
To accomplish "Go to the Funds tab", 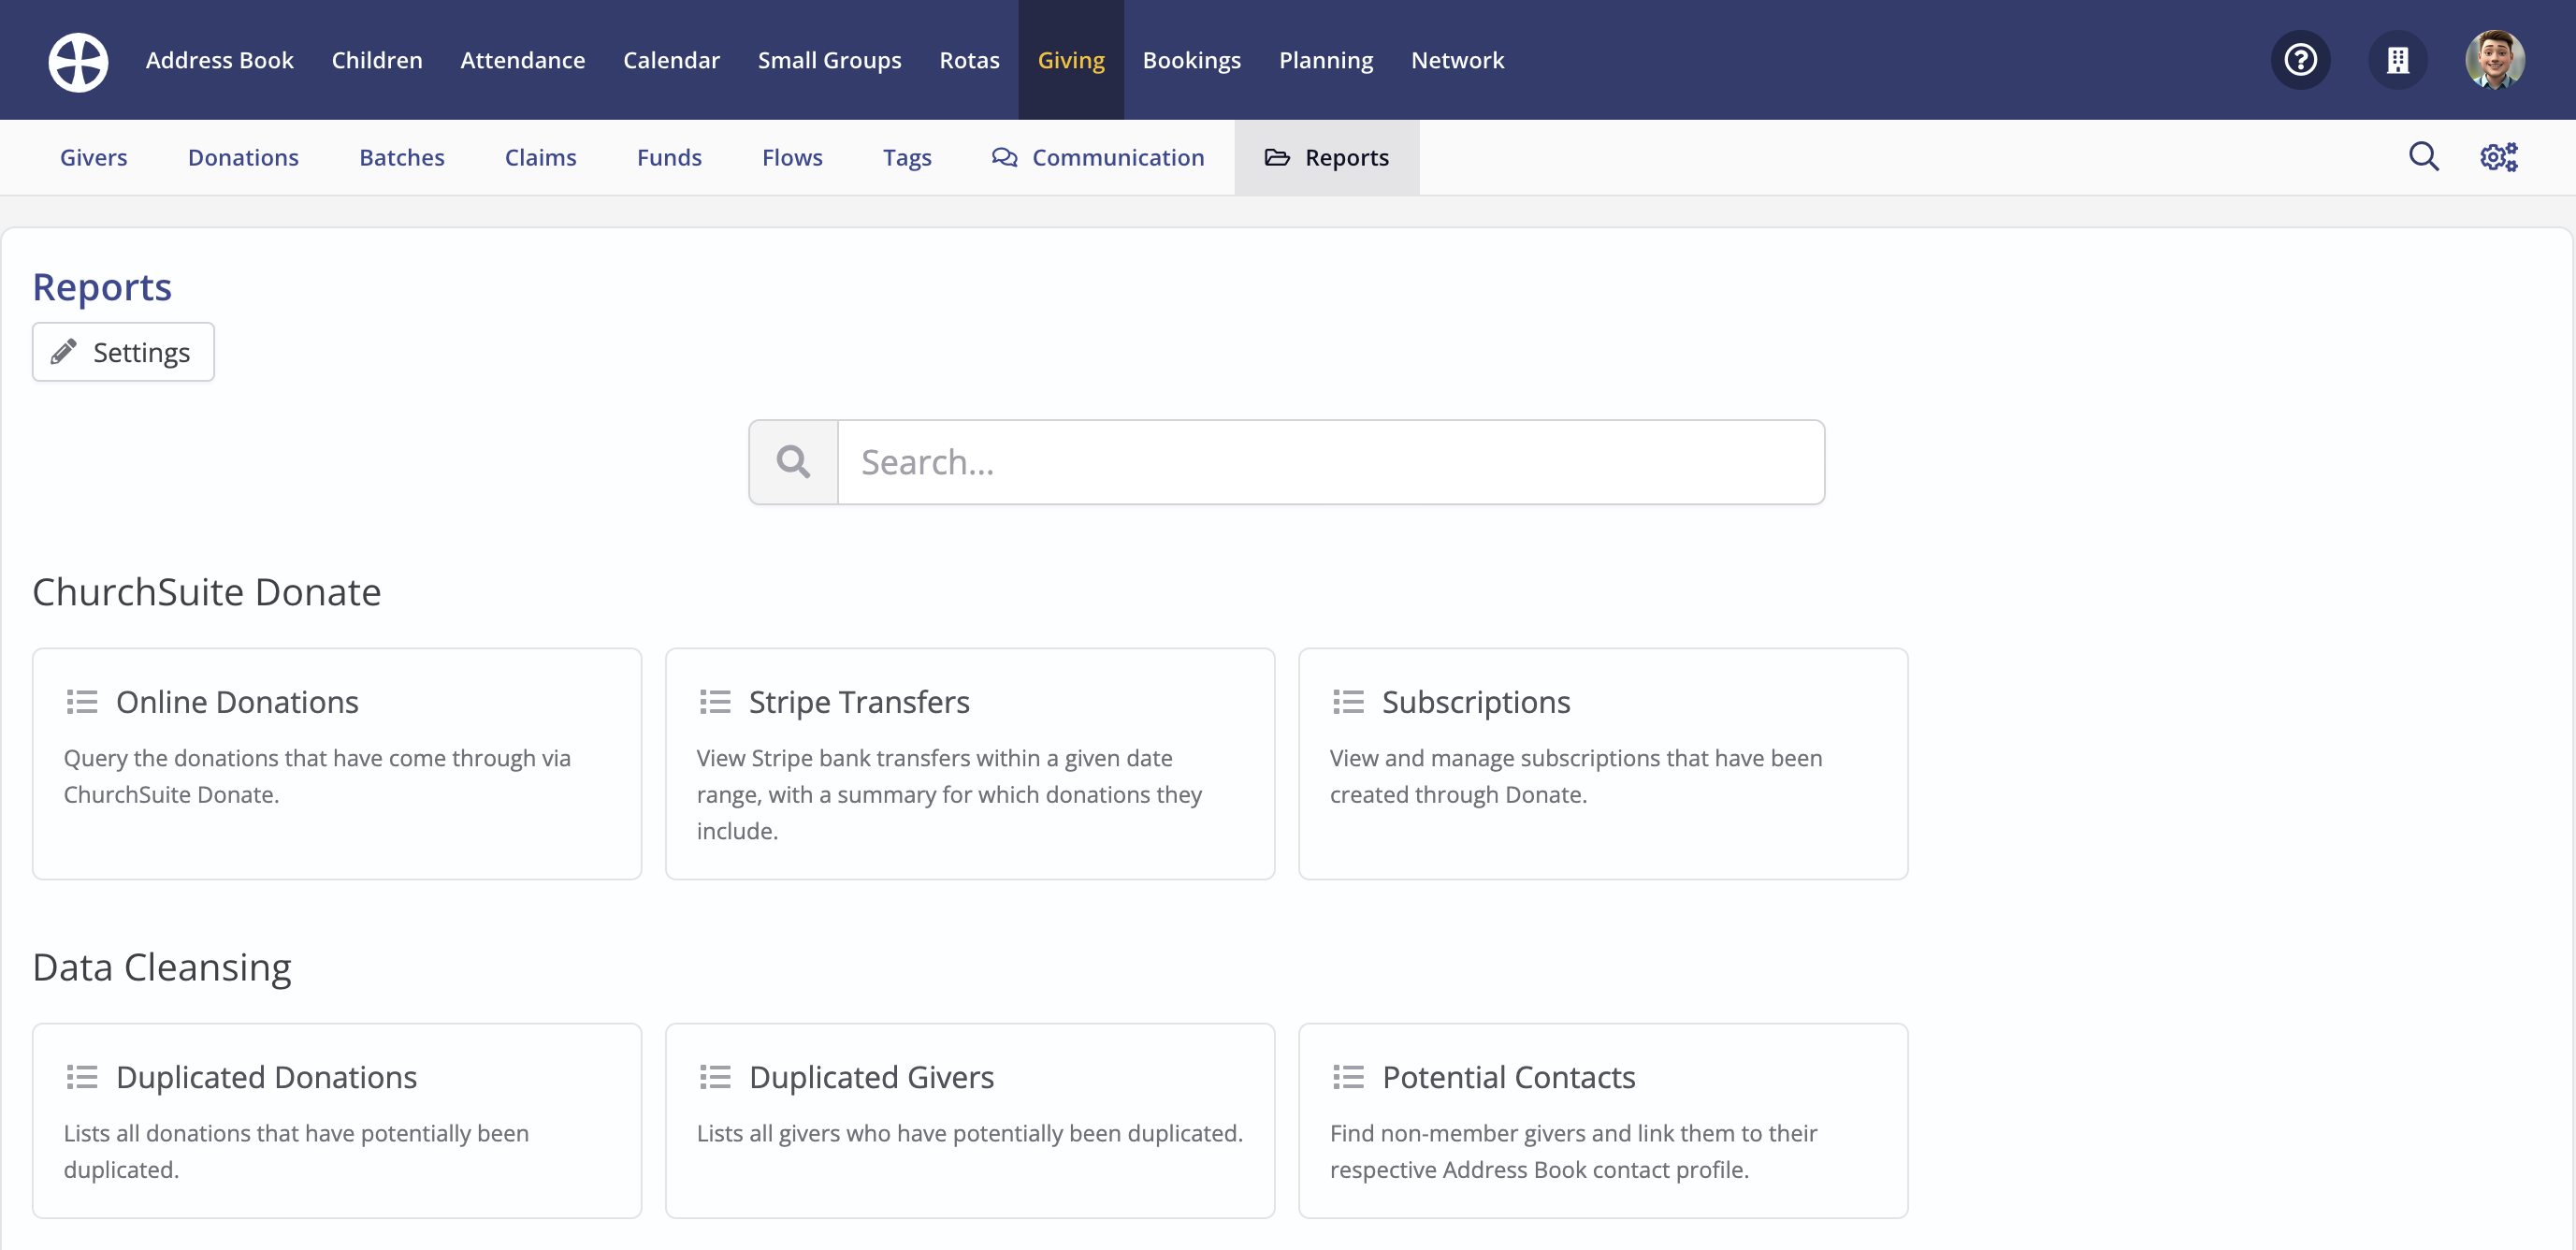I will [x=669, y=157].
